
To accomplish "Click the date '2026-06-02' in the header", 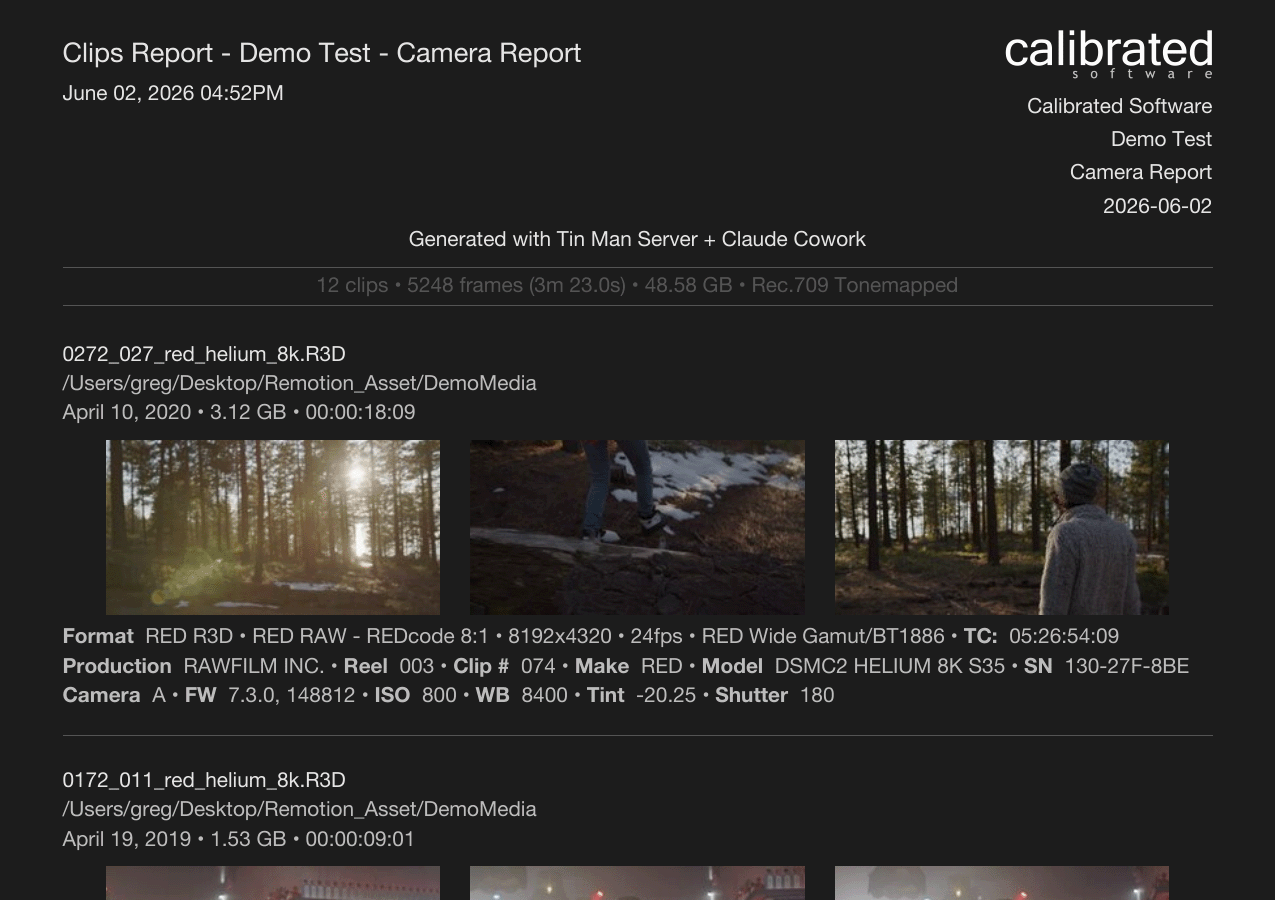I will [1157, 206].
